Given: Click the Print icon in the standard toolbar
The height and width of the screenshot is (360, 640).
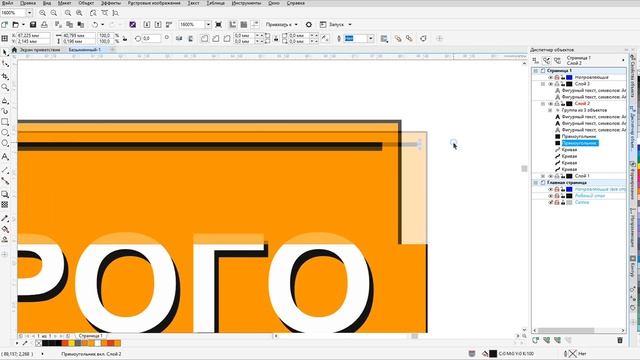Looking at the screenshot, I should pos(44,25).
